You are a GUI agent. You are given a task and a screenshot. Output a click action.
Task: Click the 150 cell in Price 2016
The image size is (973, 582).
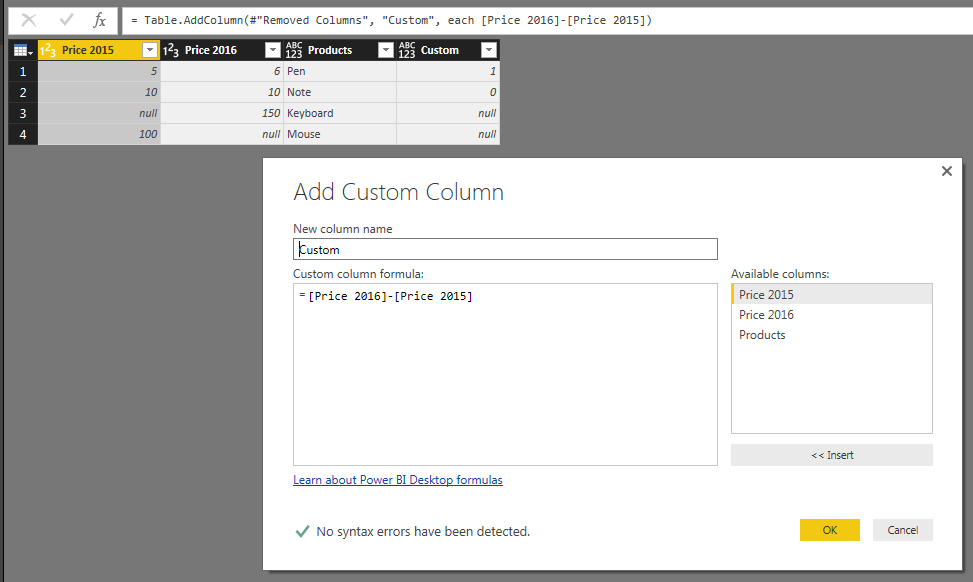click(222, 114)
